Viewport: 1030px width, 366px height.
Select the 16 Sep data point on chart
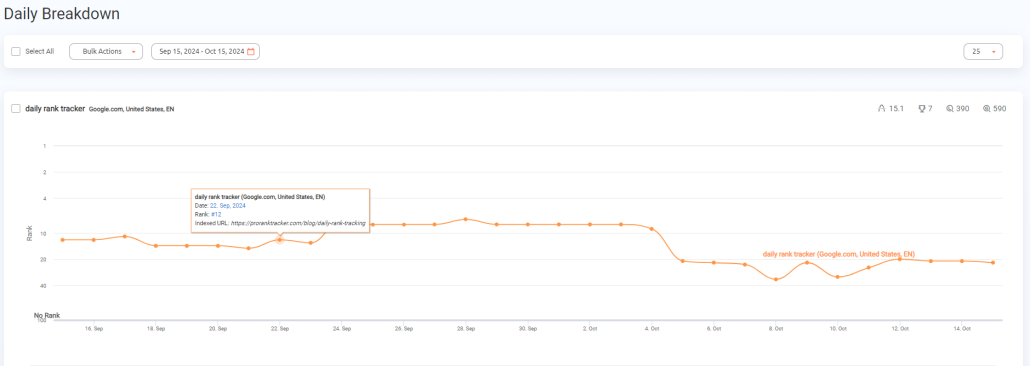coord(94,240)
